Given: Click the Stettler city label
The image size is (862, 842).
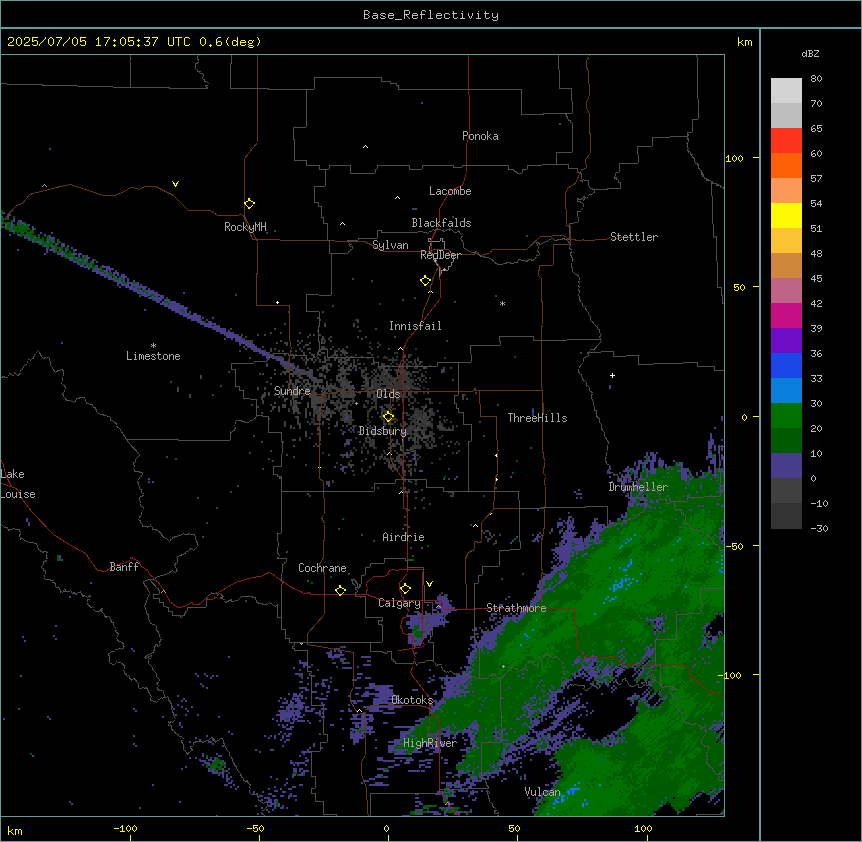Looking at the screenshot, I should click(633, 237).
